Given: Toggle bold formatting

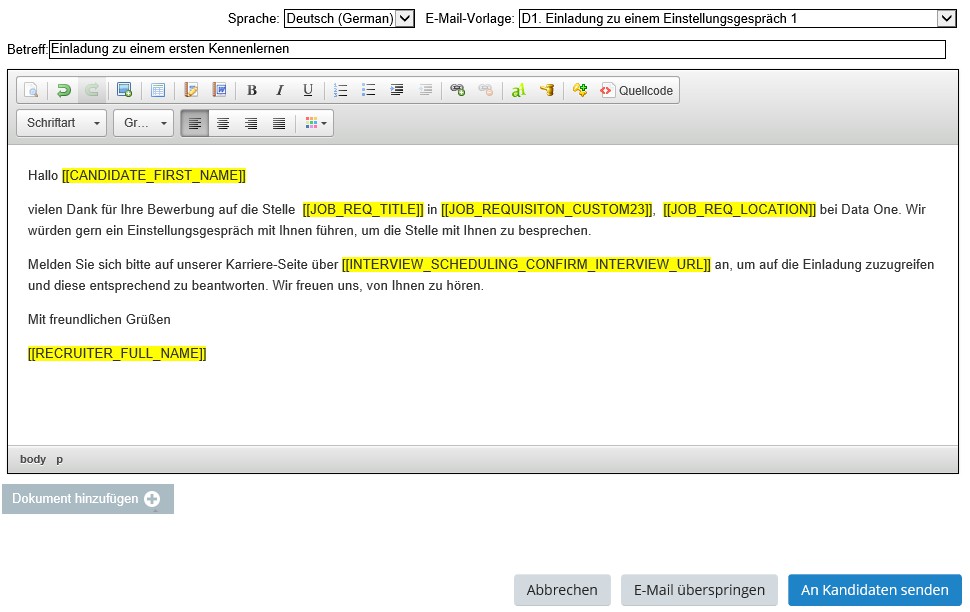Looking at the screenshot, I should click(252, 91).
